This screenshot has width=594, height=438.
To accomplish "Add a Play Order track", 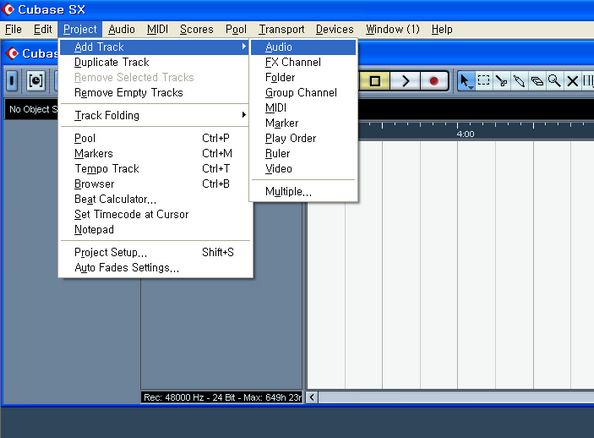I will pyautogui.click(x=303, y=138).
